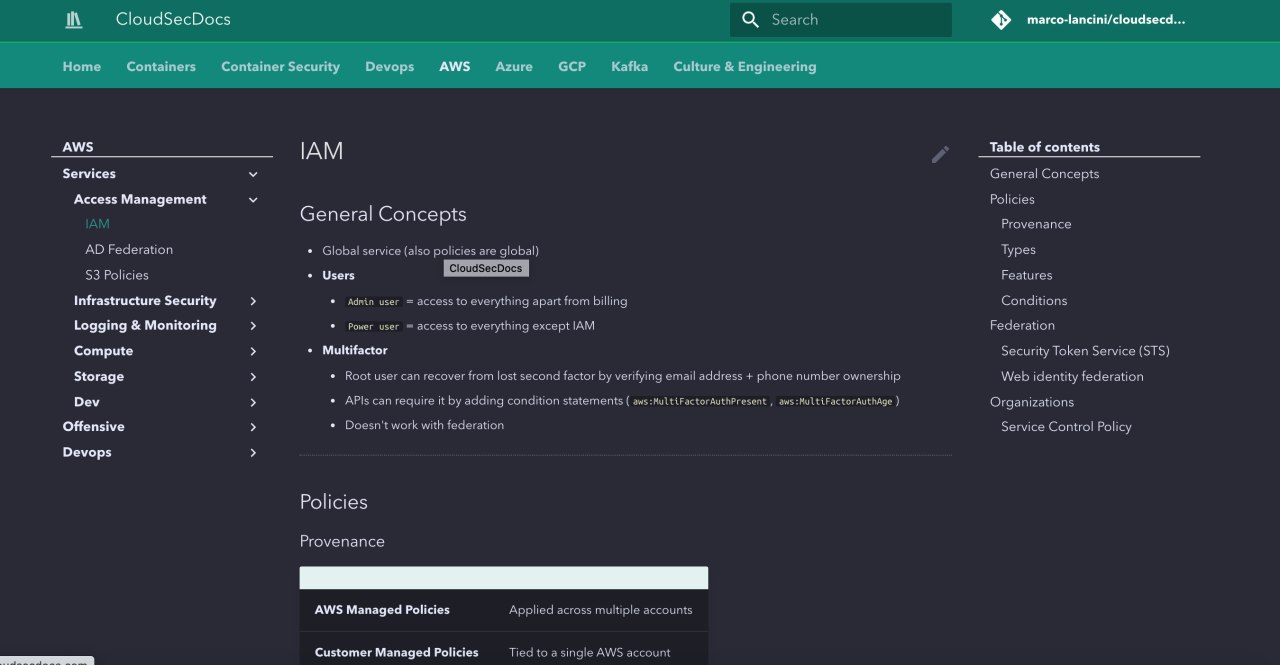
Task: Collapse the Services section chevron
Action: 253,174
